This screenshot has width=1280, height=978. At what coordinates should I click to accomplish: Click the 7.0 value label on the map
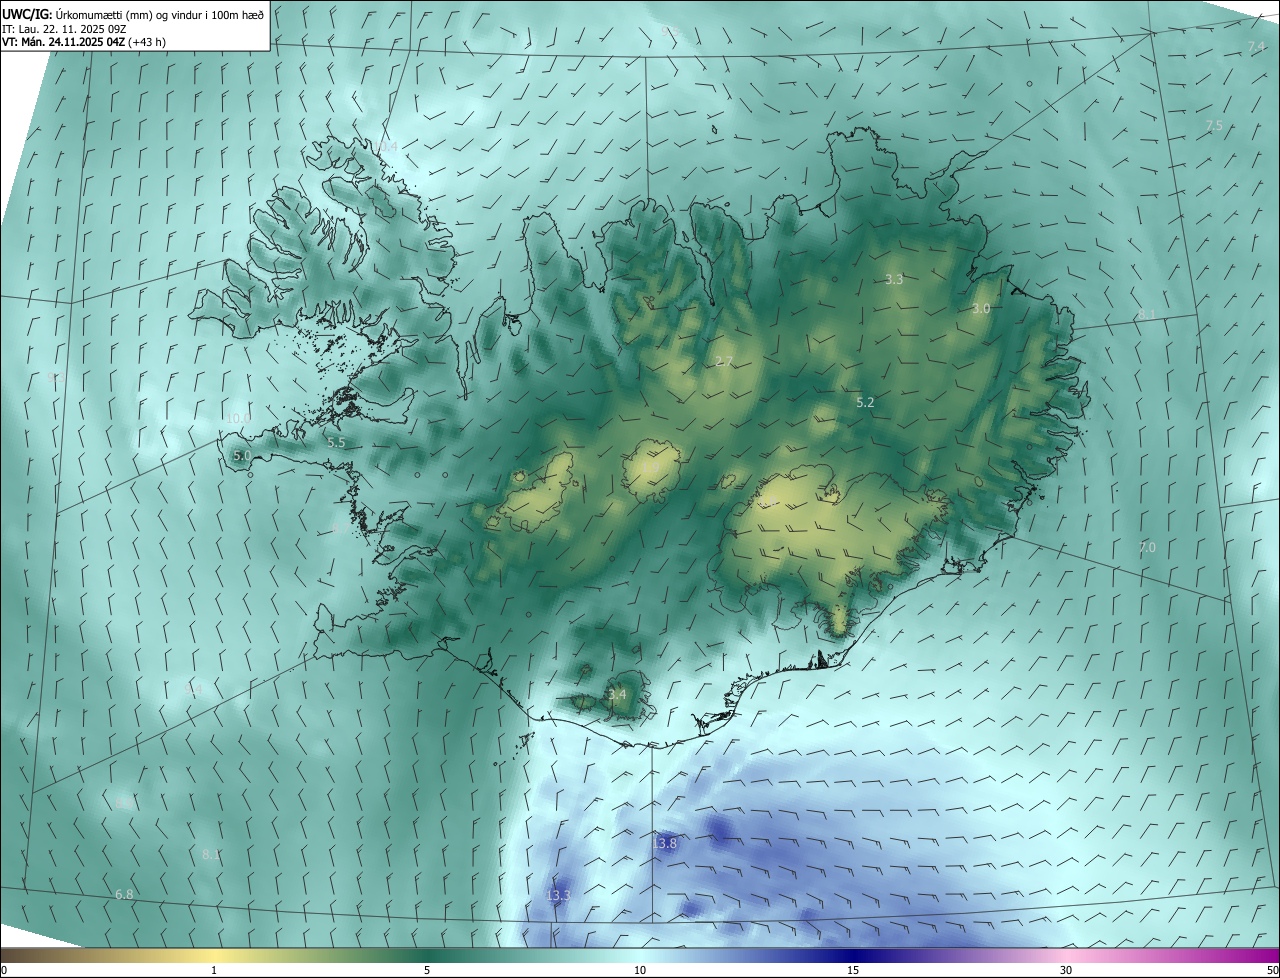click(1147, 547)
